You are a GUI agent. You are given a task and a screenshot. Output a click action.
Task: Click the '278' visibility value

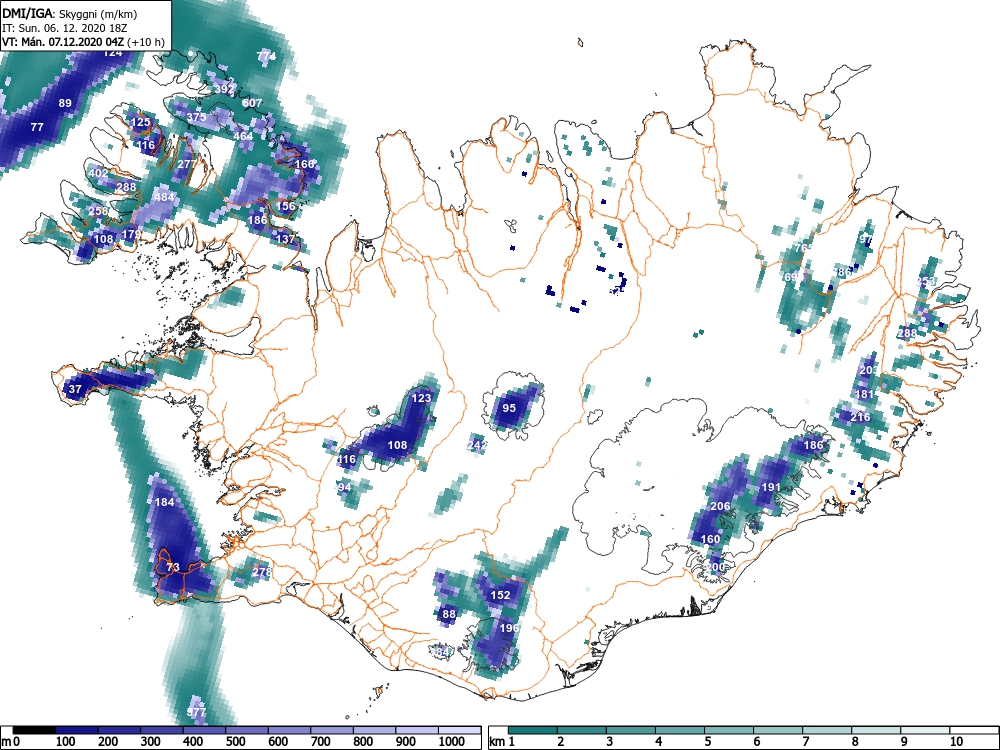click(x=261, y=572)
